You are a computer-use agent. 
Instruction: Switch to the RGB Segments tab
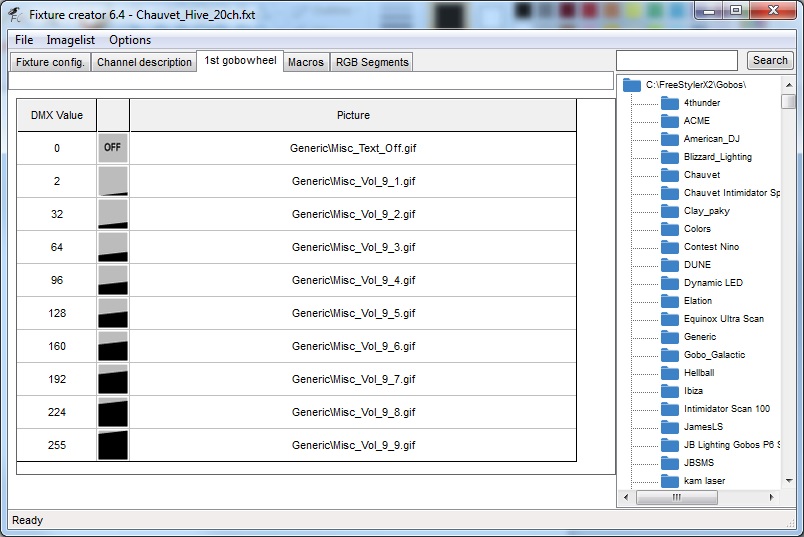tap(371, 62)
